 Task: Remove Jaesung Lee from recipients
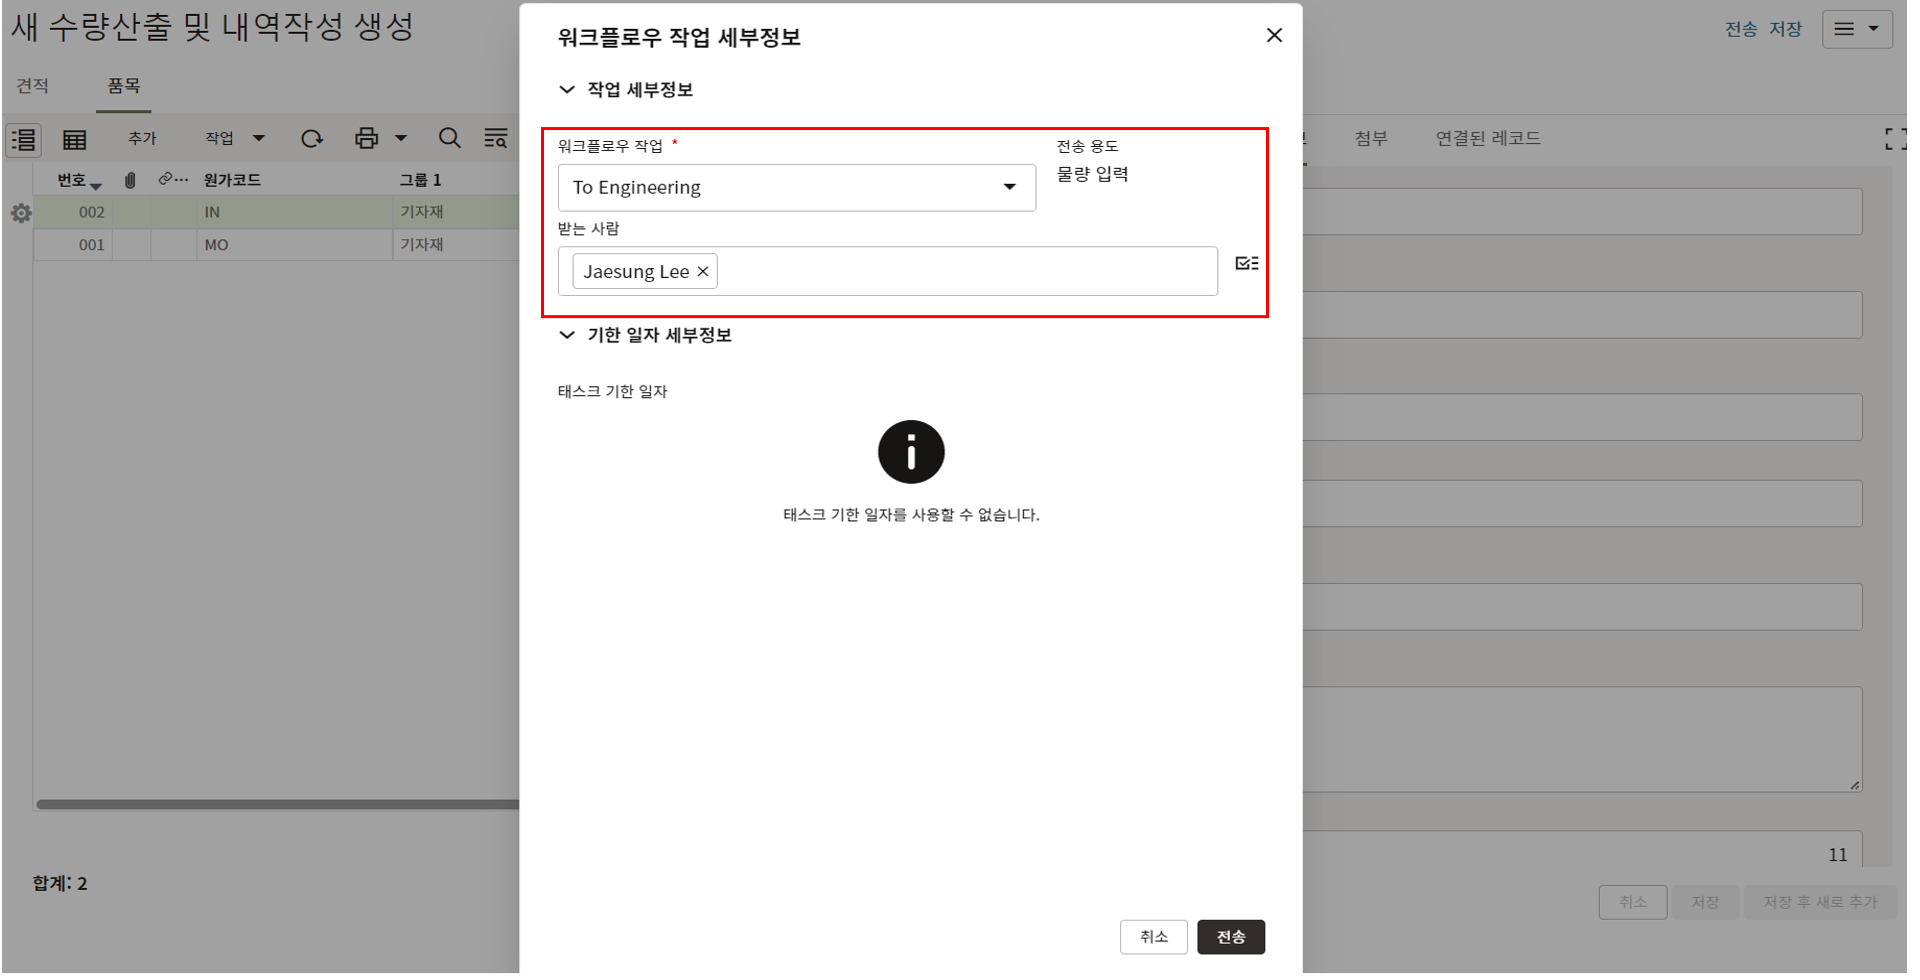[x=703, y=272]
